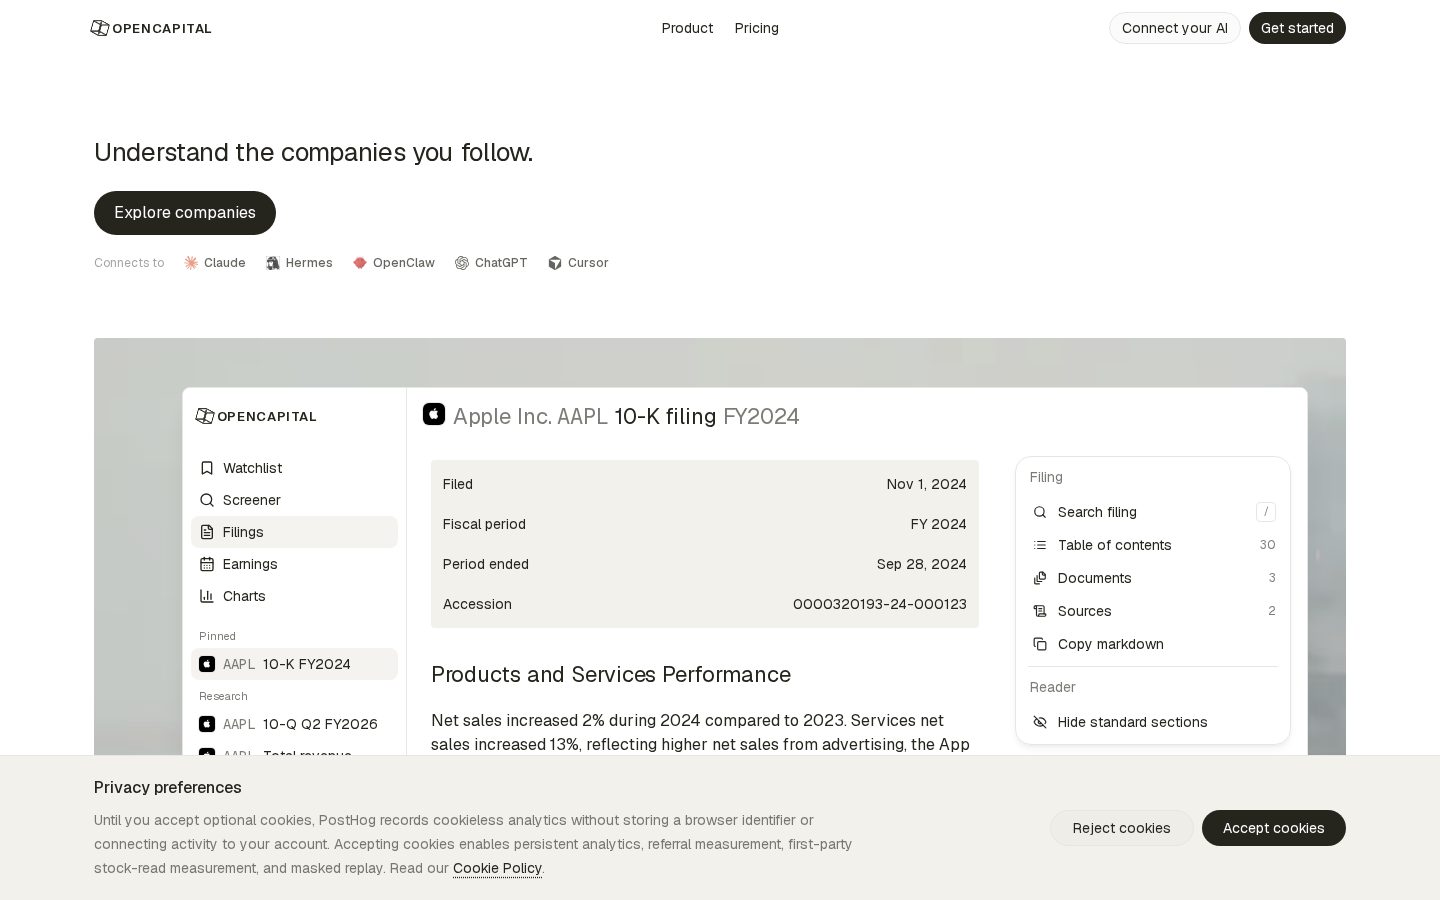Open Table of contents with 30 entries
This screenshot has width=1440, height=900.
[1153, 545]
